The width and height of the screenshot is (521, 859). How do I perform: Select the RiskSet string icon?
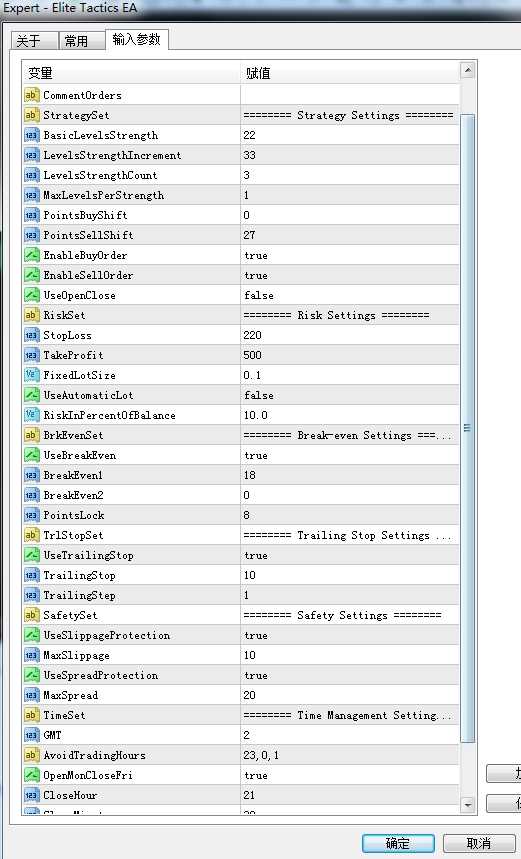[32, 315]
